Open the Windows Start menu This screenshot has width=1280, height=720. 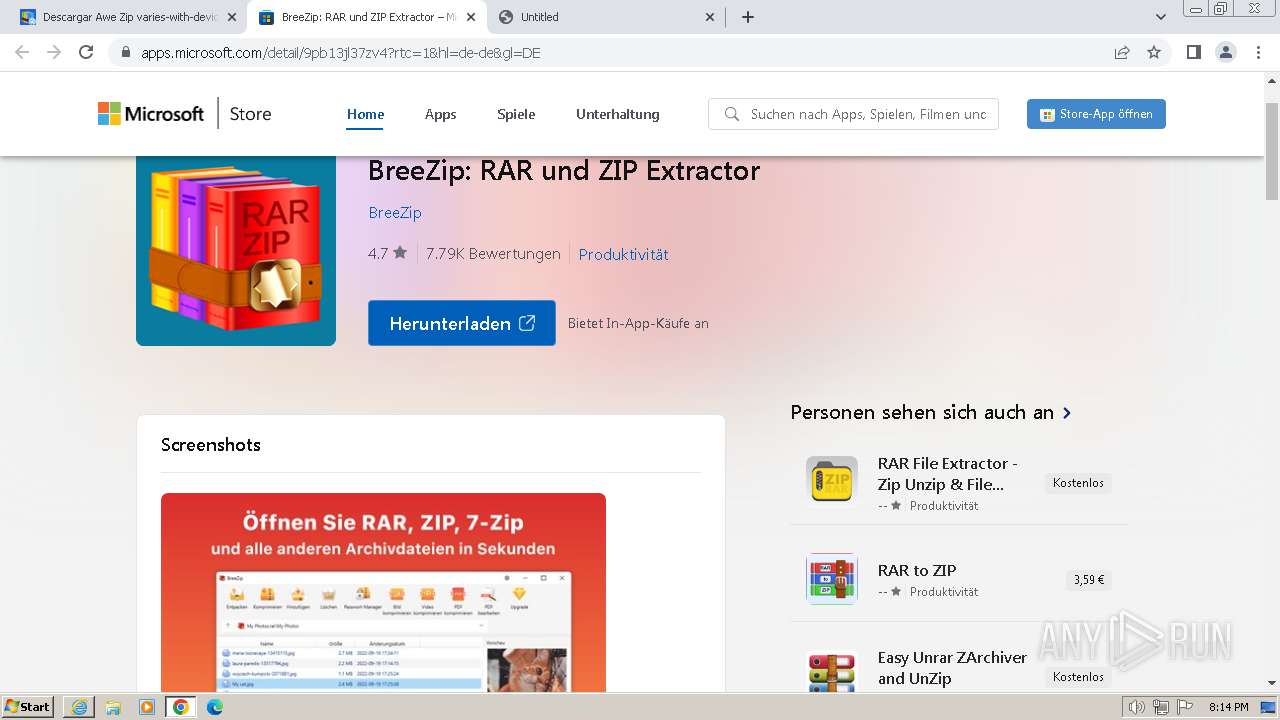click(28, 706)
